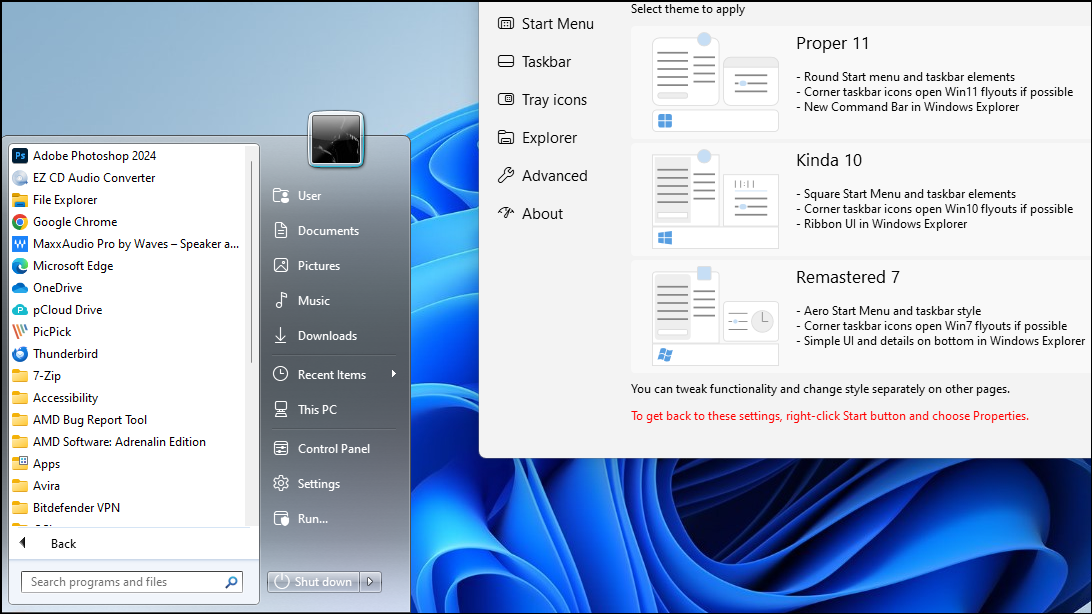This screenshot has height=614, width=1092.
Task: Open Adobe Photoshop 2024 icon
Action: 20,156
